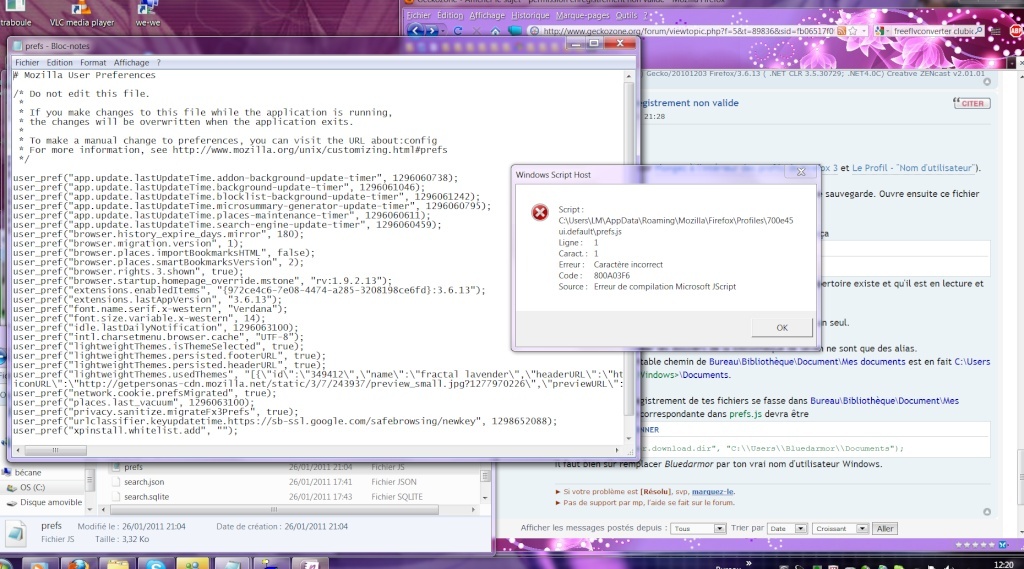Open Firefox Marque-pages menu
The height and width of the screenshot is (569, 1024).
coord(582,15)
